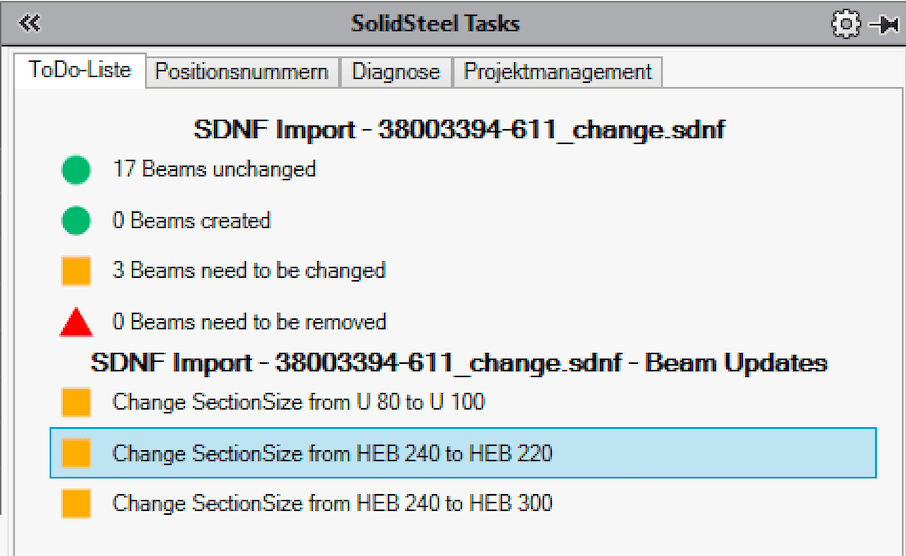Select '0 Beams need to be removed' entry
Image resolution: width=906 pixels, height=556 pixels.
pyautogui.click(x=249, y=322)
